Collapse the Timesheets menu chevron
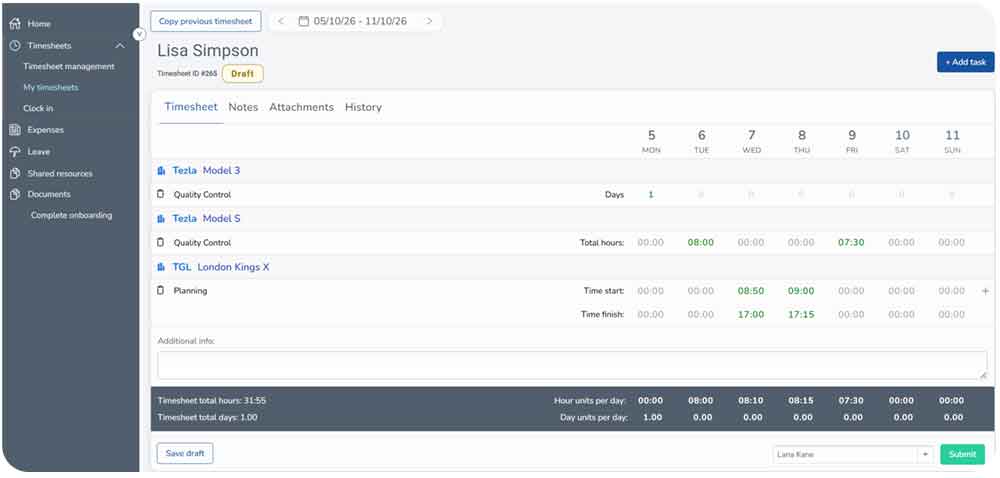Screen dimensions: 1000x478 point(119,45)
